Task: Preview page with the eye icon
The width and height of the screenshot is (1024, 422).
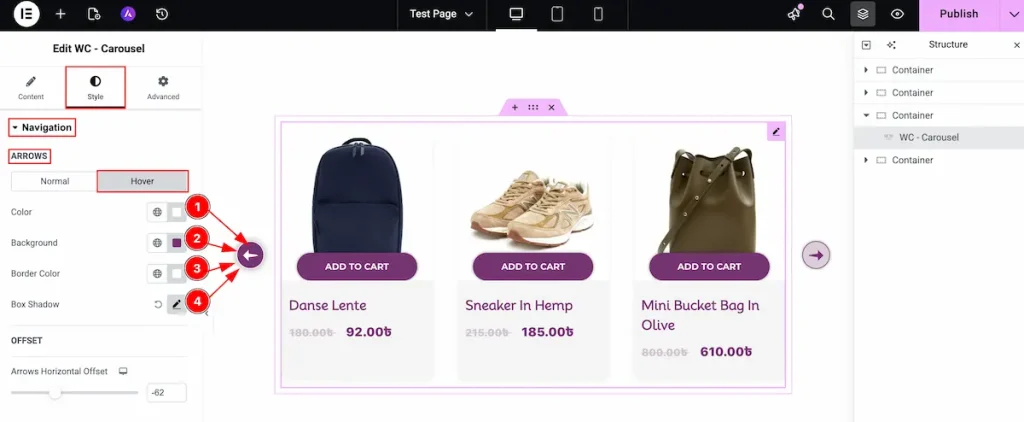Action: click(897, 14)
